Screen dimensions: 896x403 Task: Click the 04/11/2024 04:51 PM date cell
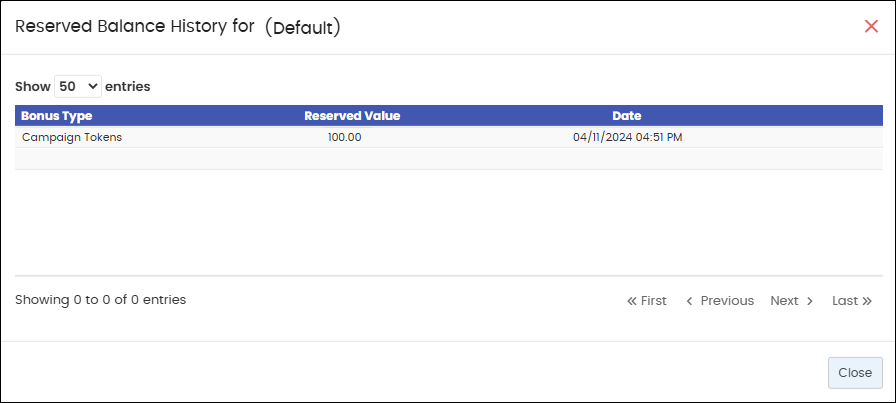tap(627, 137)
